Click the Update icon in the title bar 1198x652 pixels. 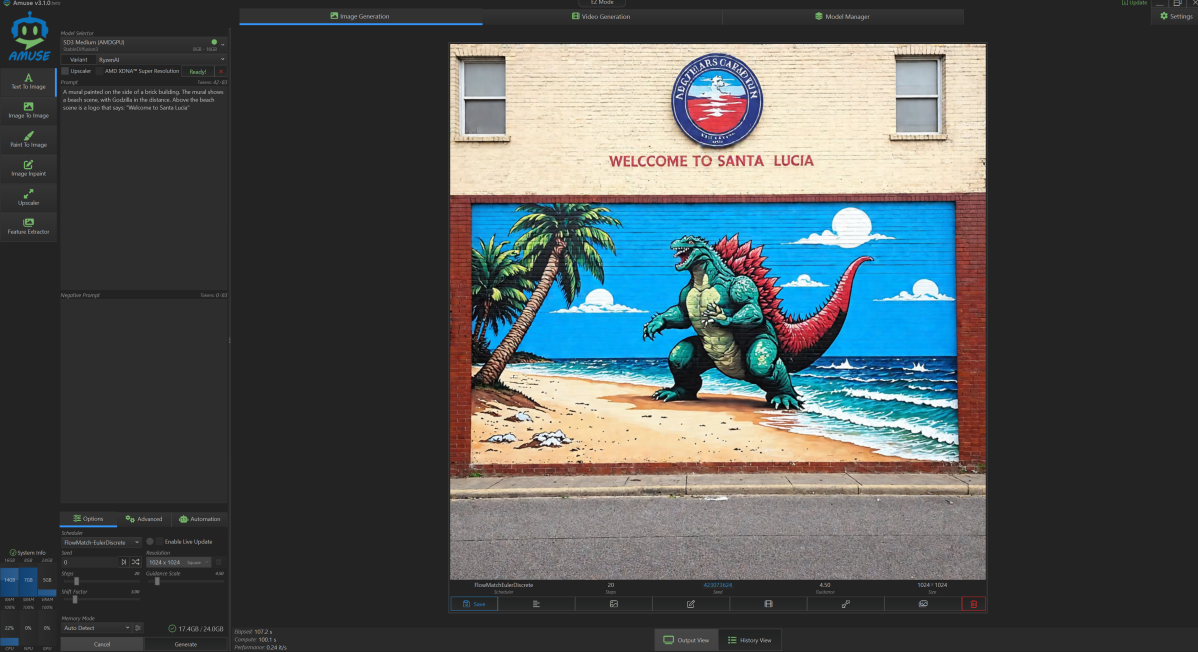1134,3
